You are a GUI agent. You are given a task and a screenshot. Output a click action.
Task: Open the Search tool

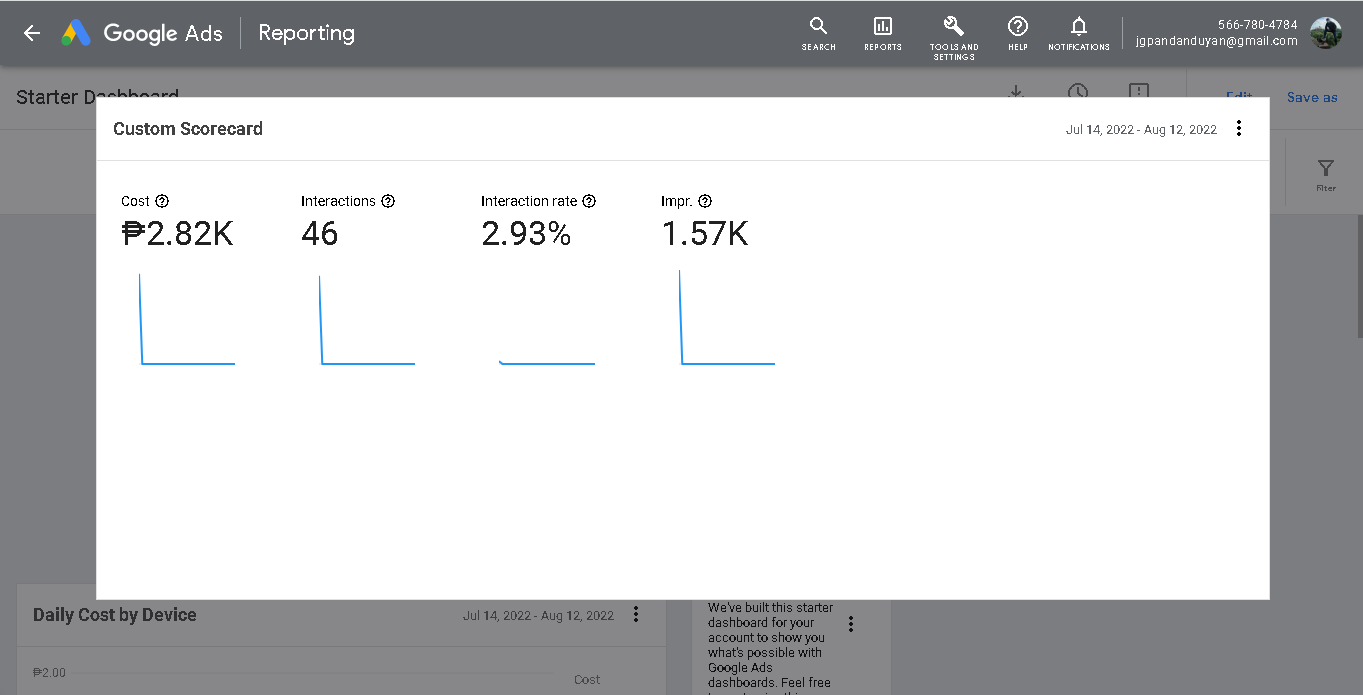click(818, 33)
